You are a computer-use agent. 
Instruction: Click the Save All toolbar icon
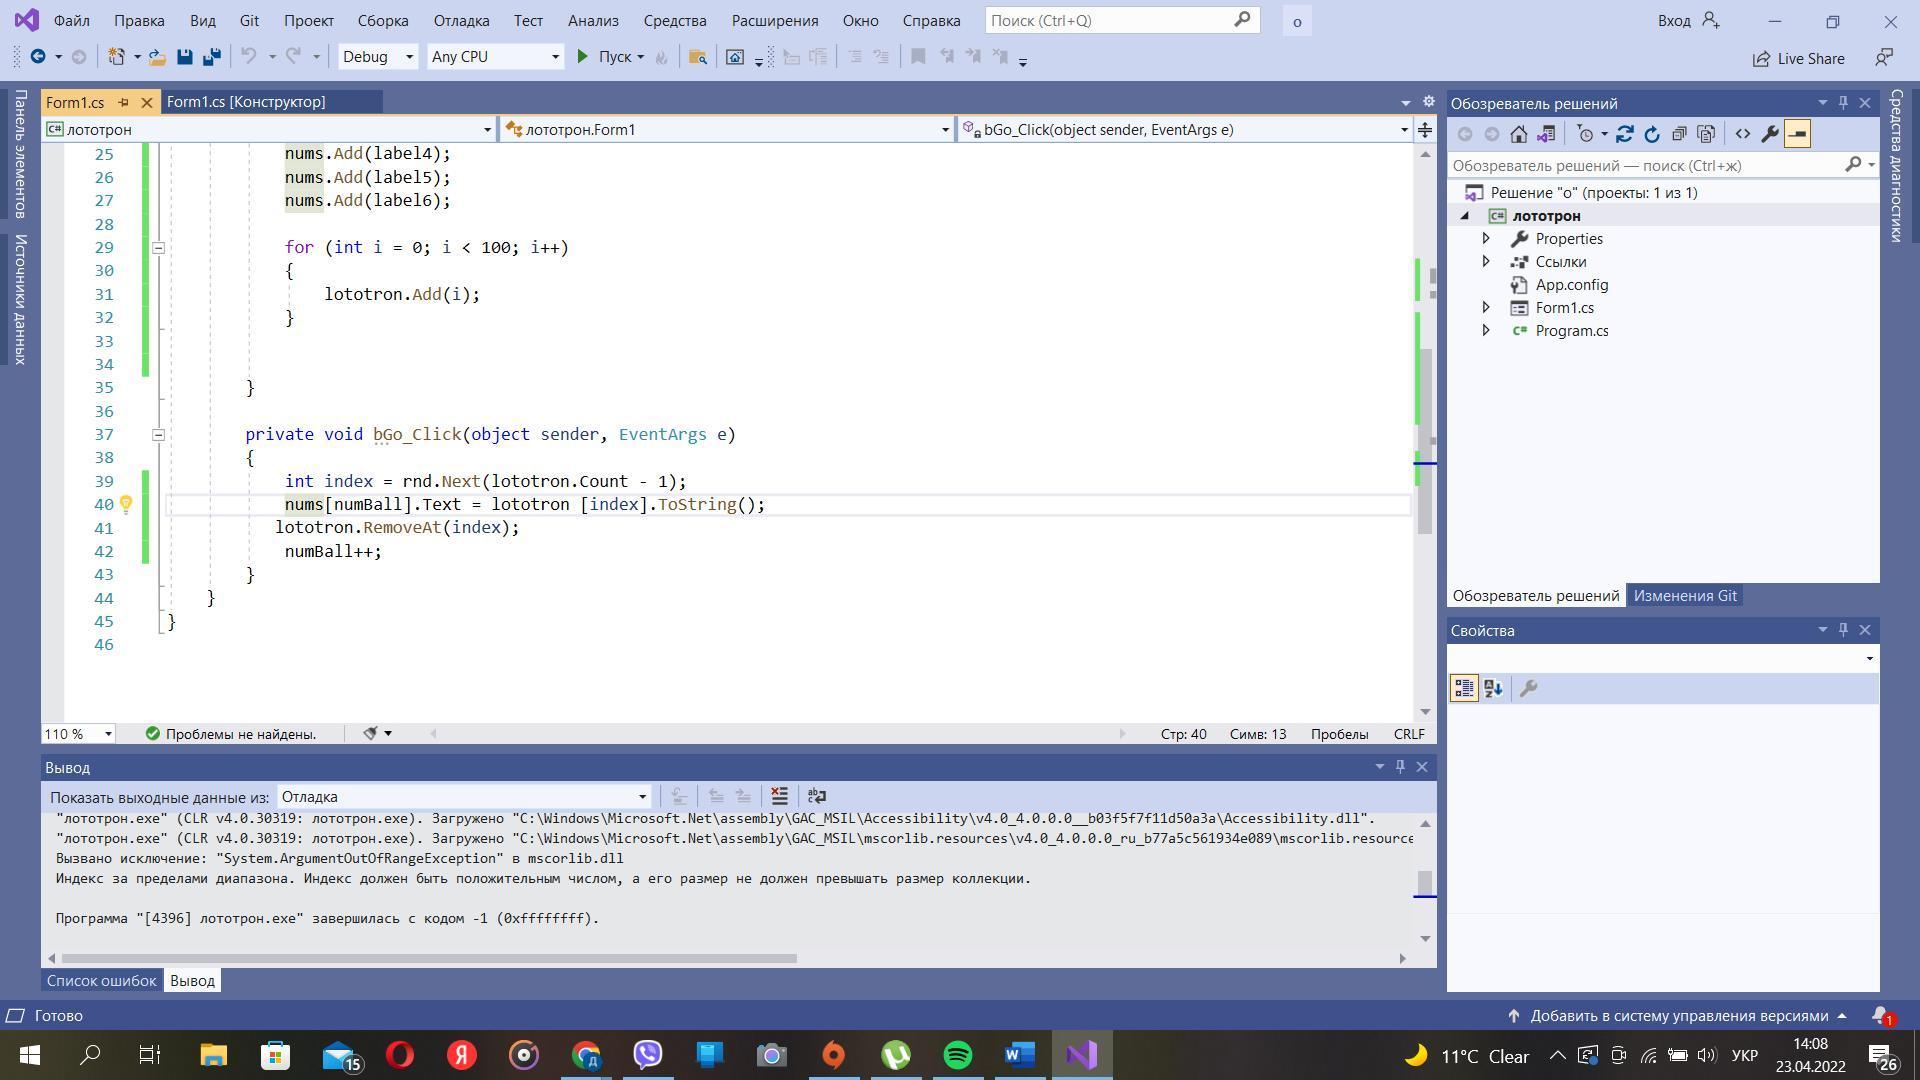tap(211, 57)
